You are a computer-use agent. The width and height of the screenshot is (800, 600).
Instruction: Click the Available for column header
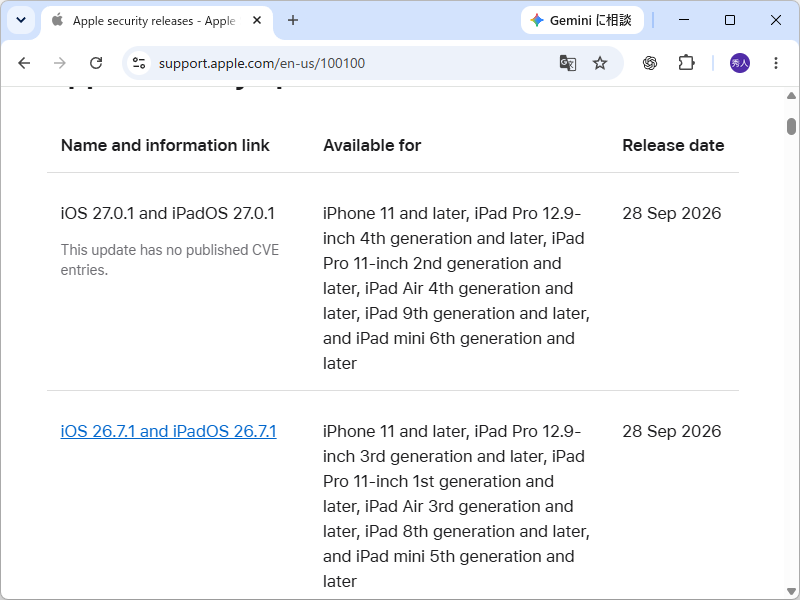[x=372, y=145]
